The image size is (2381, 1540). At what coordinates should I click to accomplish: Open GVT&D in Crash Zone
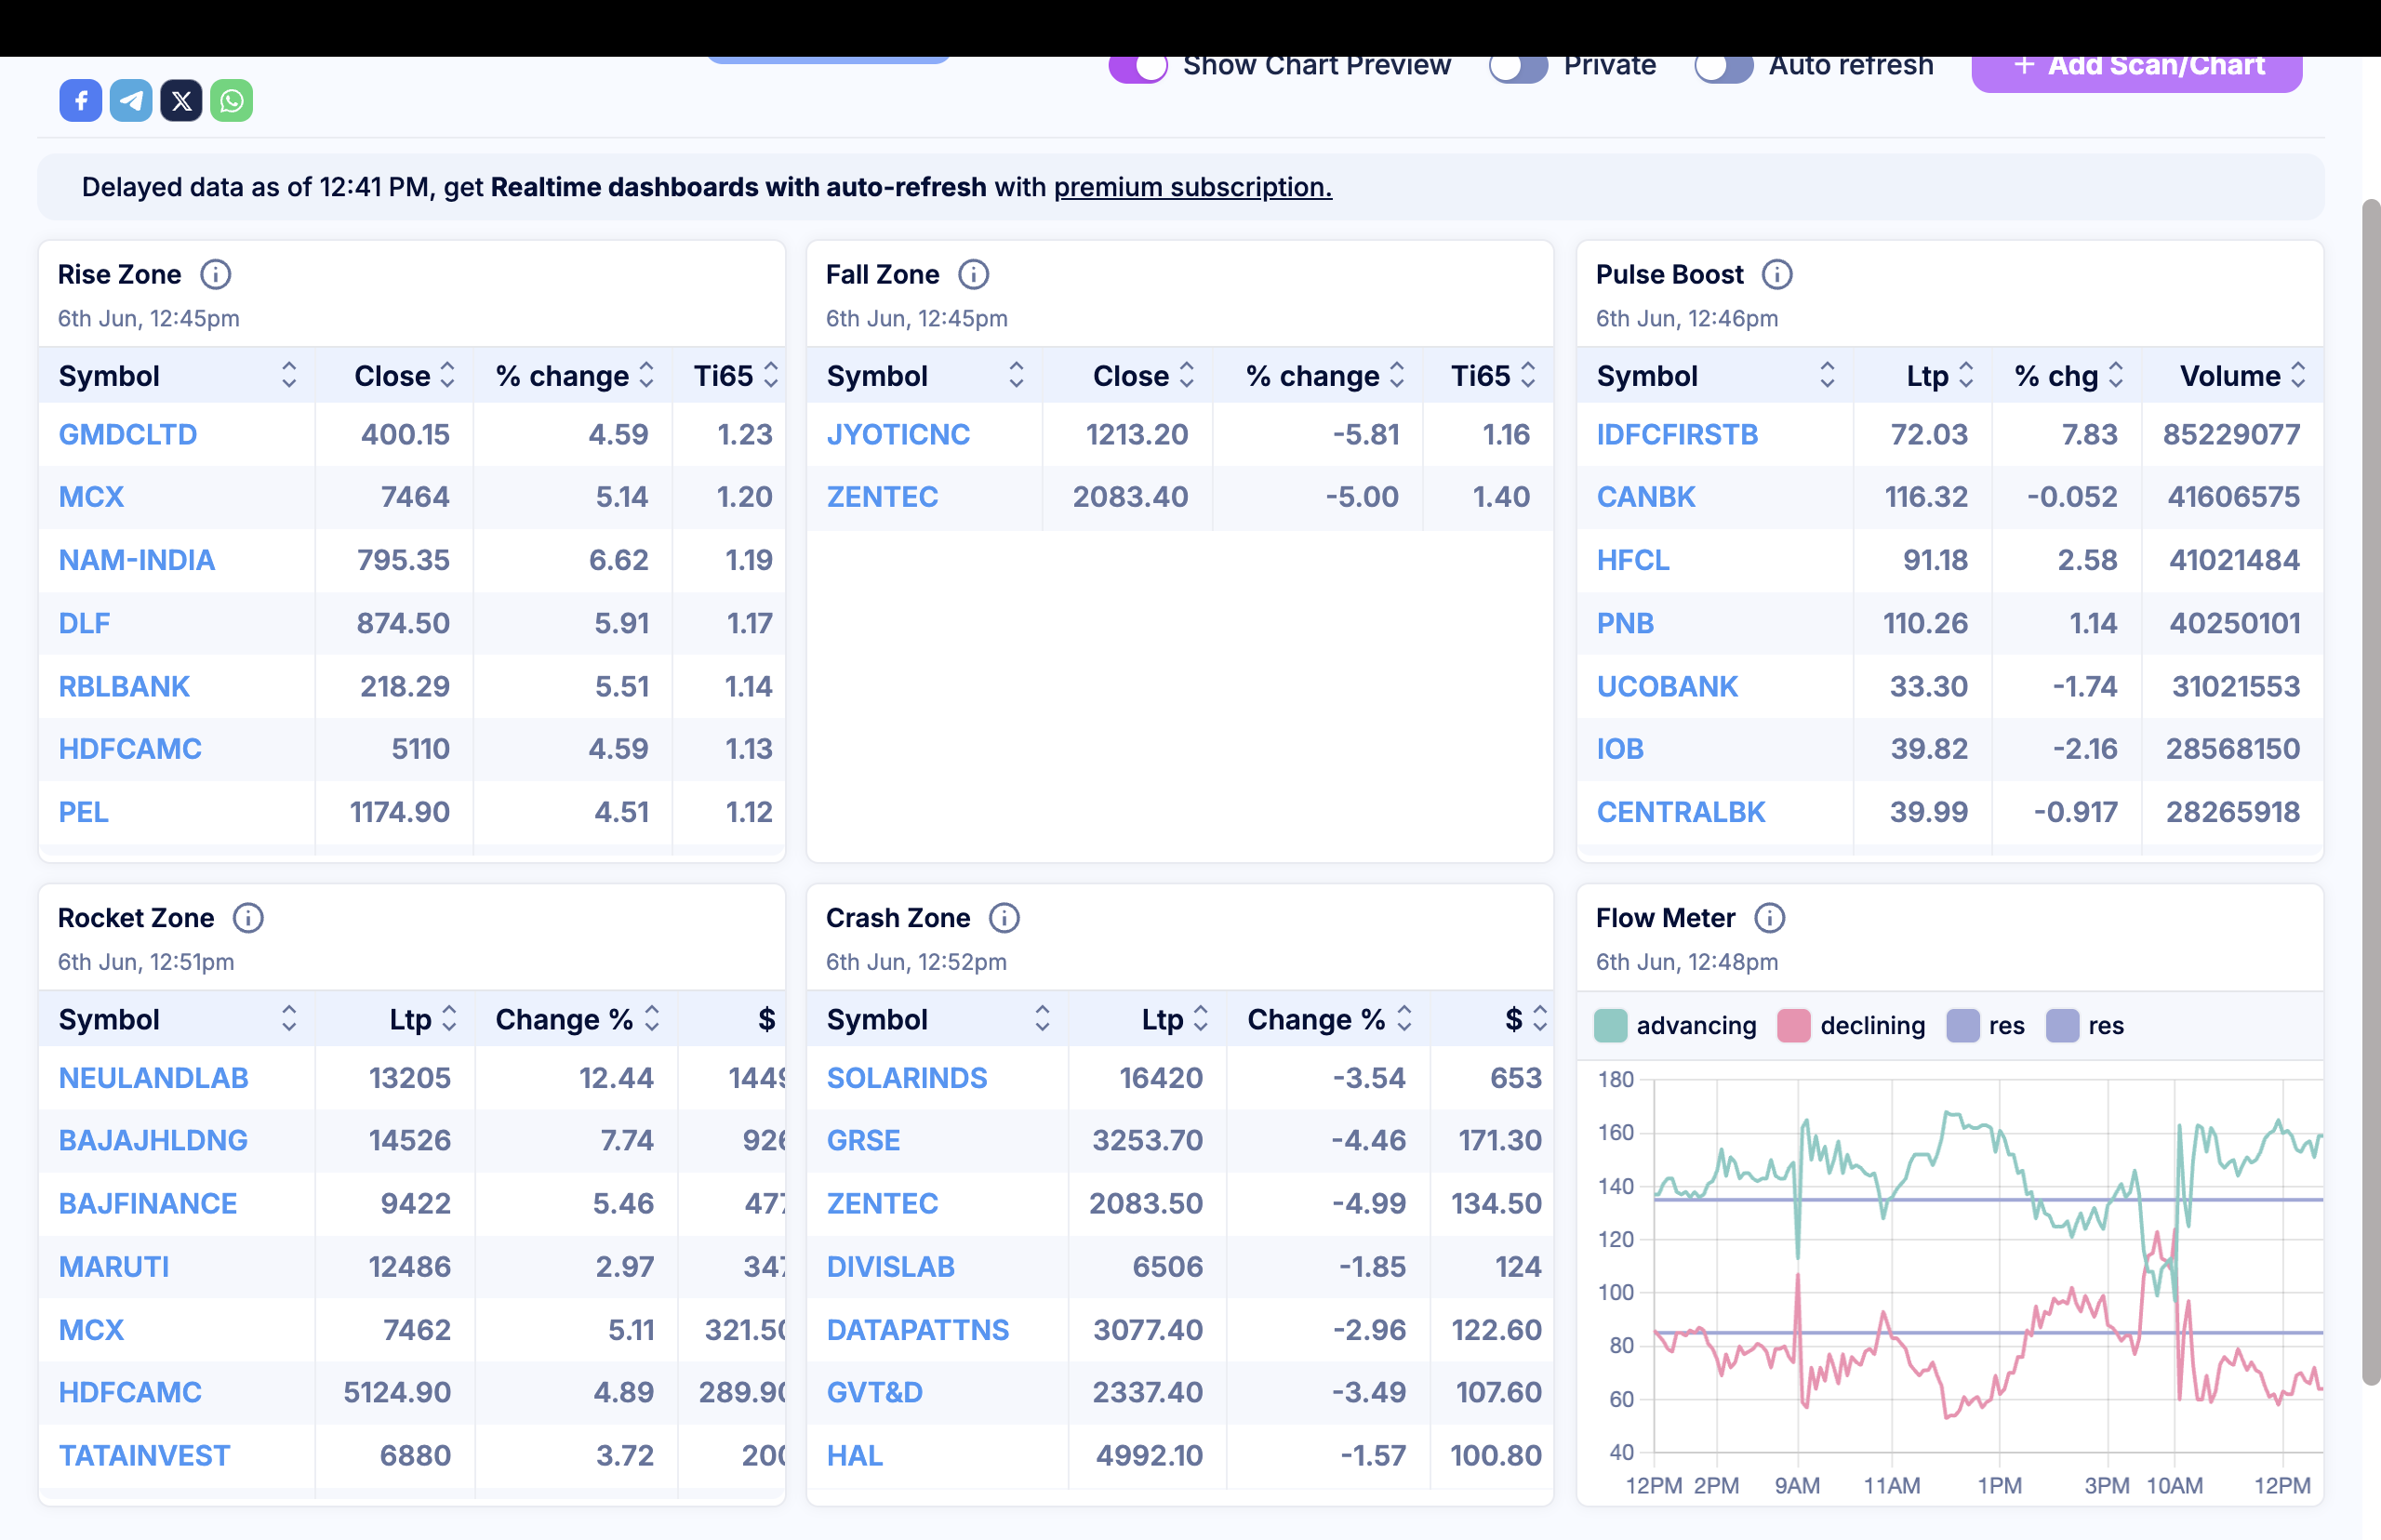click(875, 1393)
